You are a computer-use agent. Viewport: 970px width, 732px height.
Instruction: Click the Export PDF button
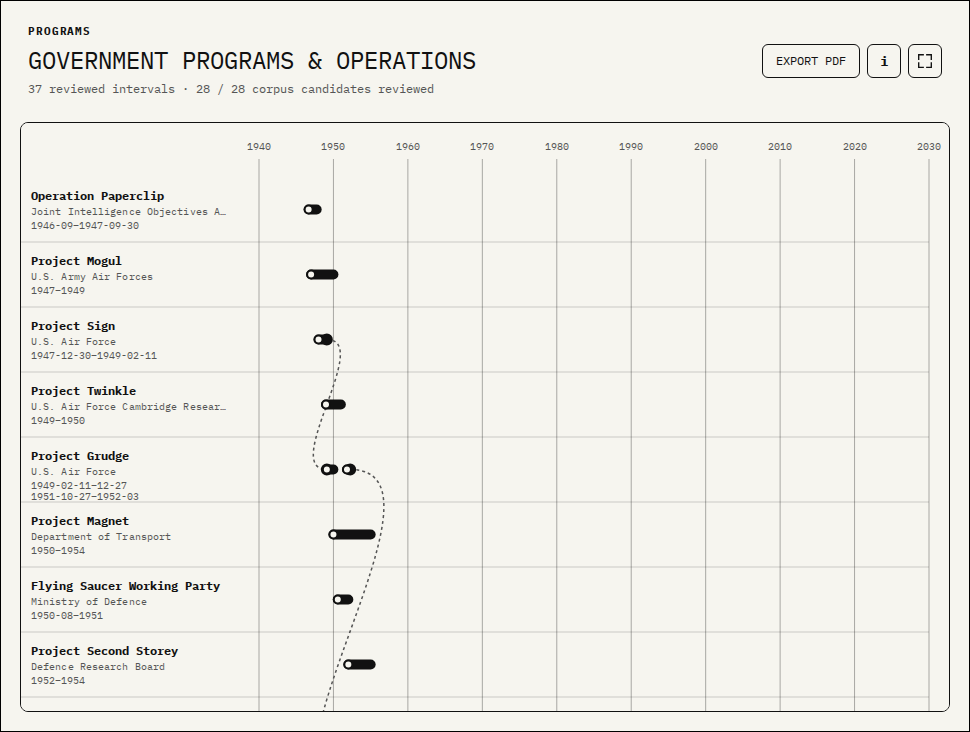pos(810,61)
